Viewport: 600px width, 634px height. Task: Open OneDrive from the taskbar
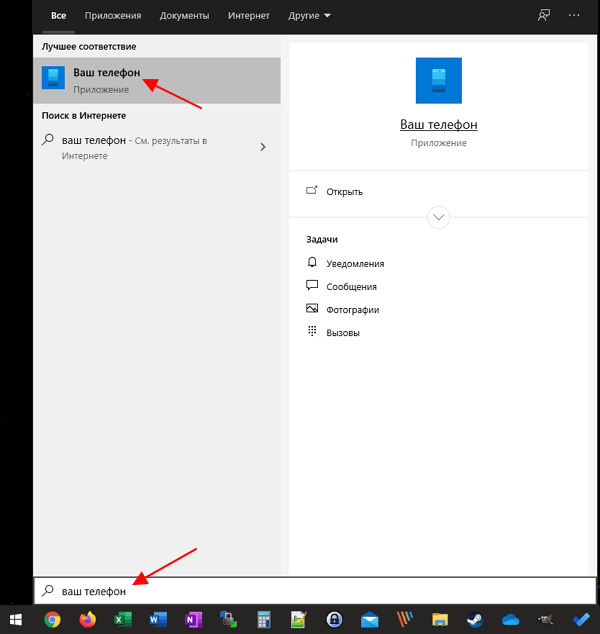pos(510,620)
